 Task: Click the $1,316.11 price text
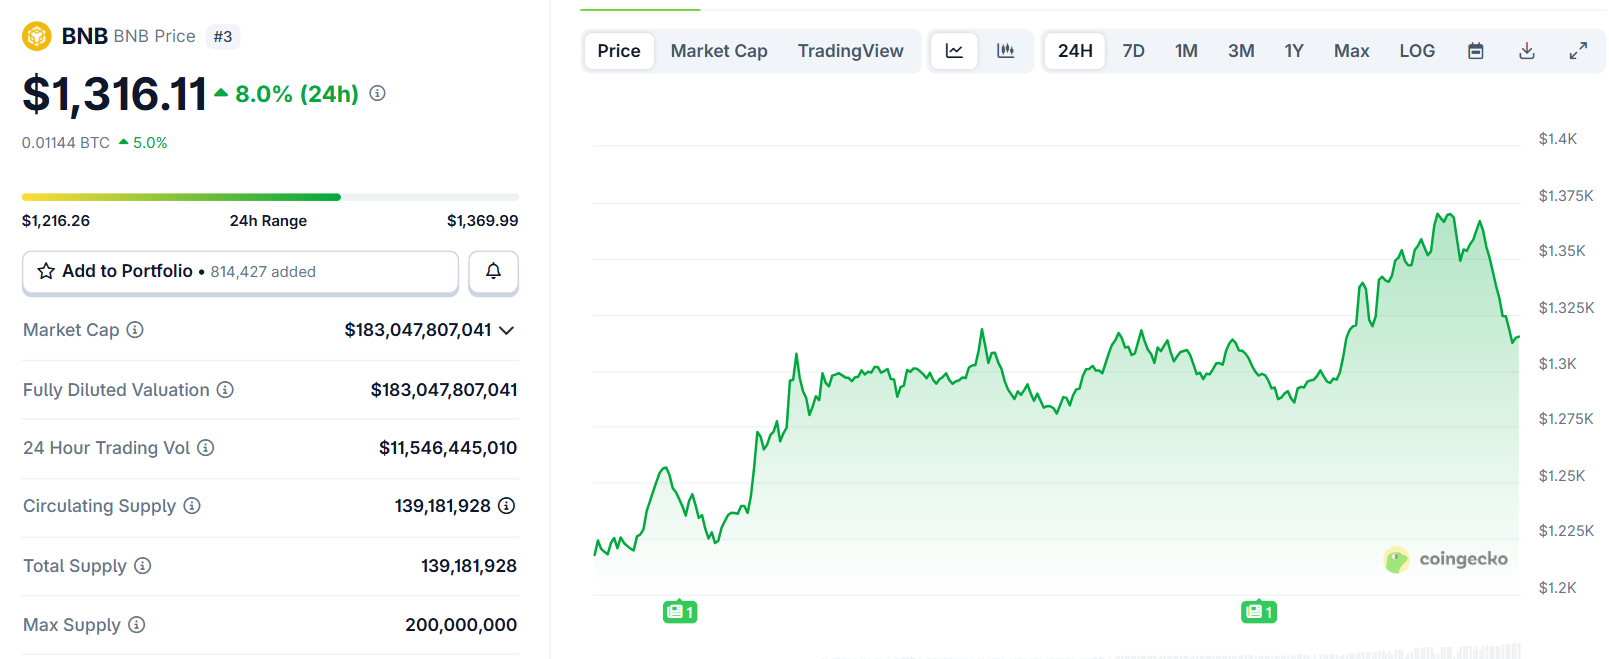coord(115,94)
